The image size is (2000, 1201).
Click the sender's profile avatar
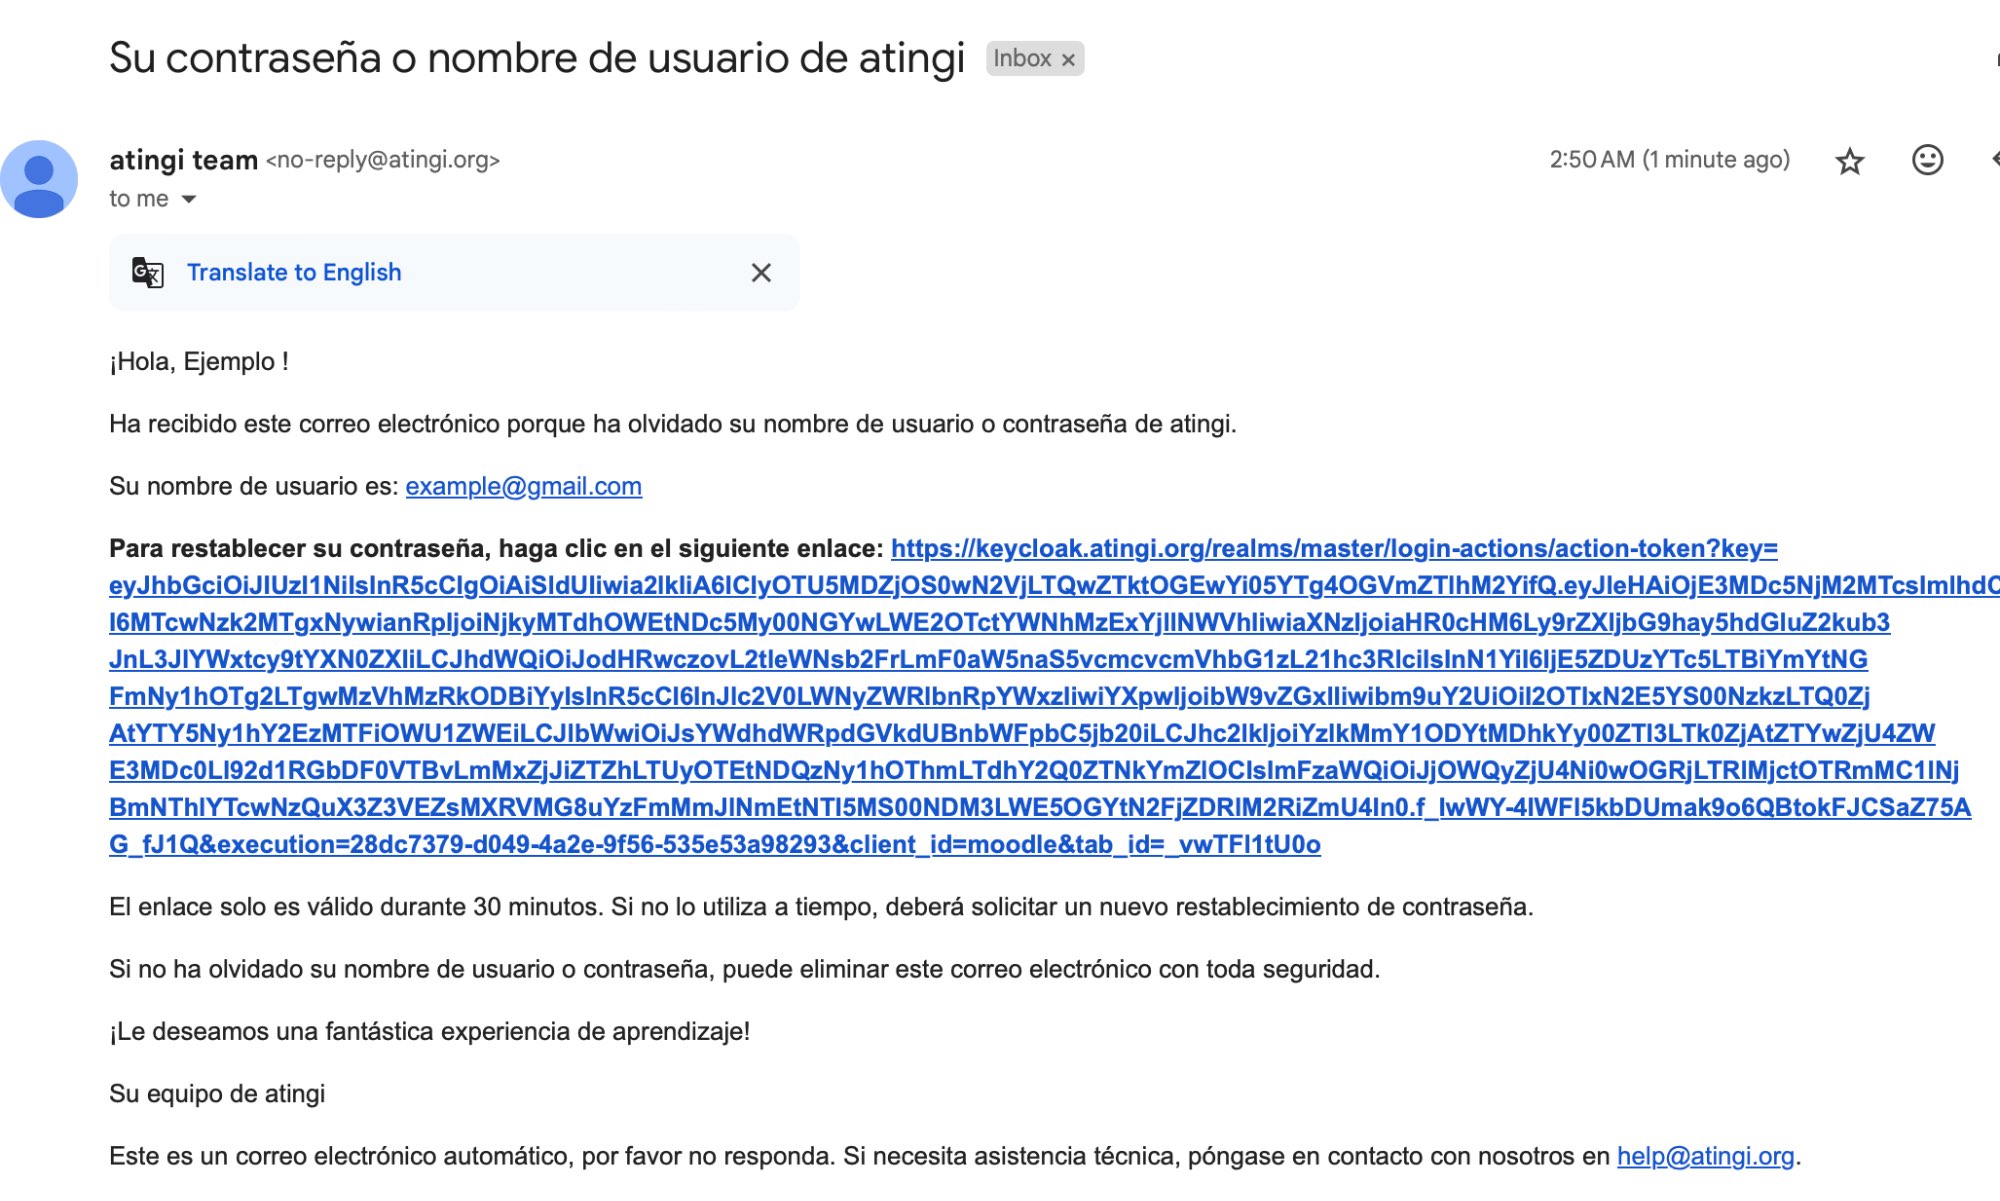click(x=39, y=179)
